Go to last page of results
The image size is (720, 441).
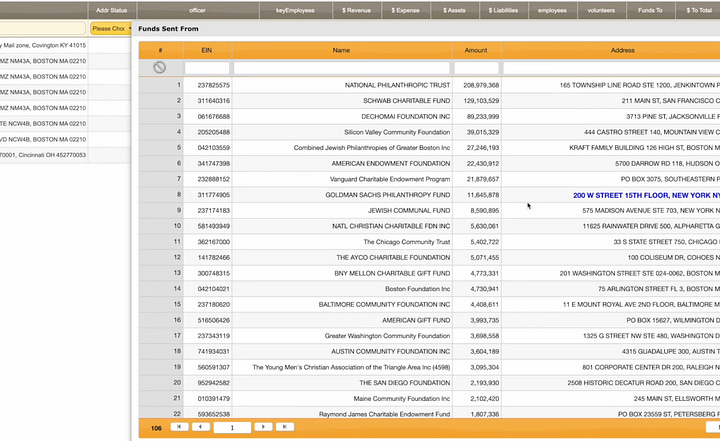pos(285,427)
